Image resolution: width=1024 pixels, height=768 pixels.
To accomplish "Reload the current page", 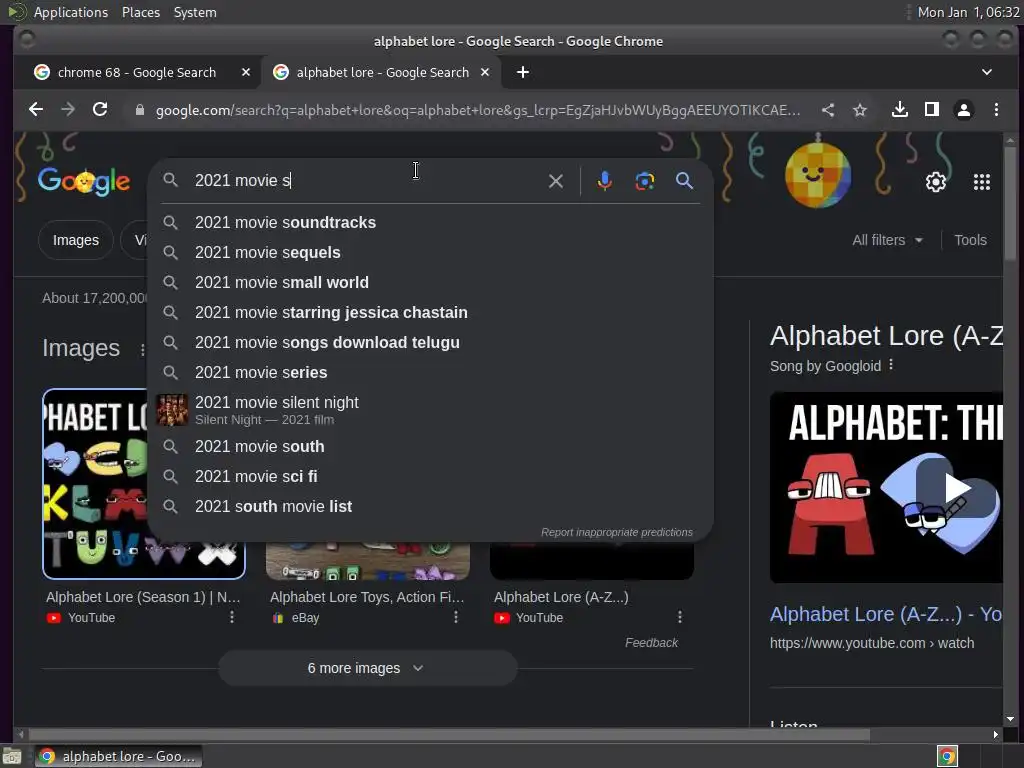I will coord(100,110).
